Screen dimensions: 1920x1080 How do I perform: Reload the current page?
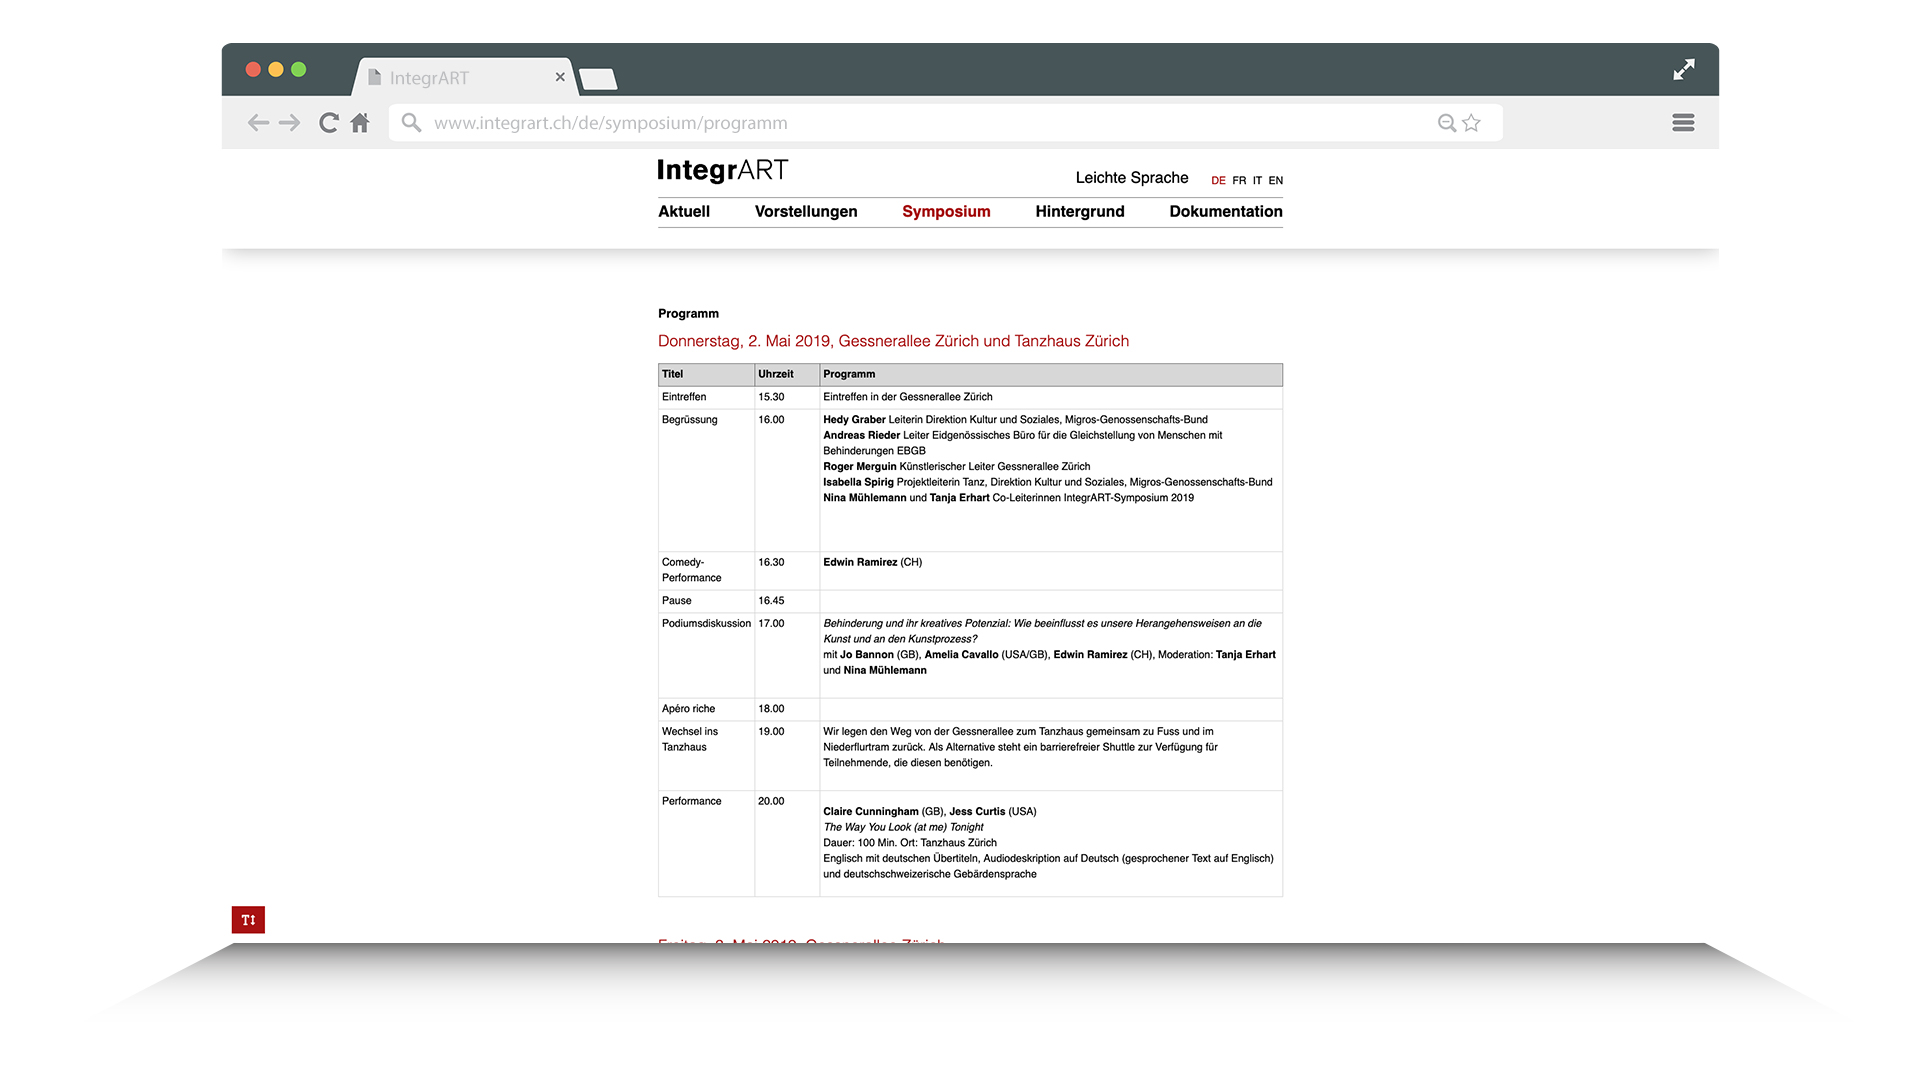pyautogui.click(x=328, y=122)
